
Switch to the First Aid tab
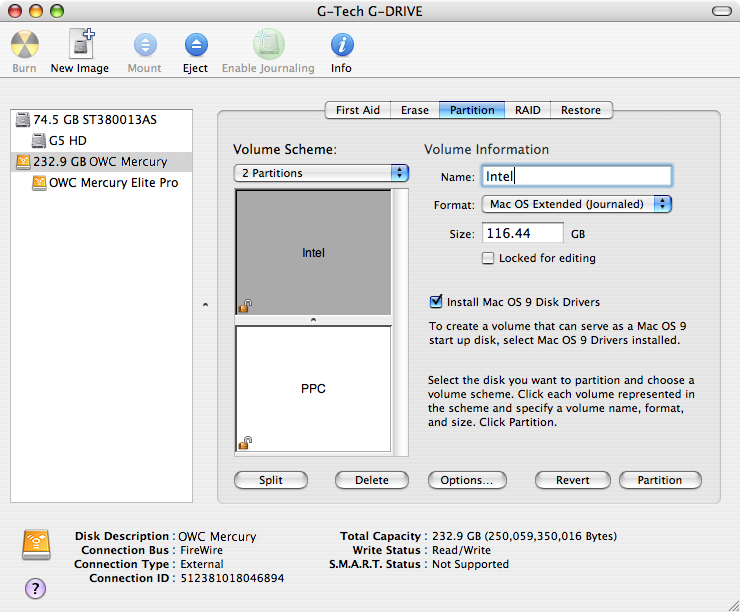pyautogui.click(x=358, y=110)
